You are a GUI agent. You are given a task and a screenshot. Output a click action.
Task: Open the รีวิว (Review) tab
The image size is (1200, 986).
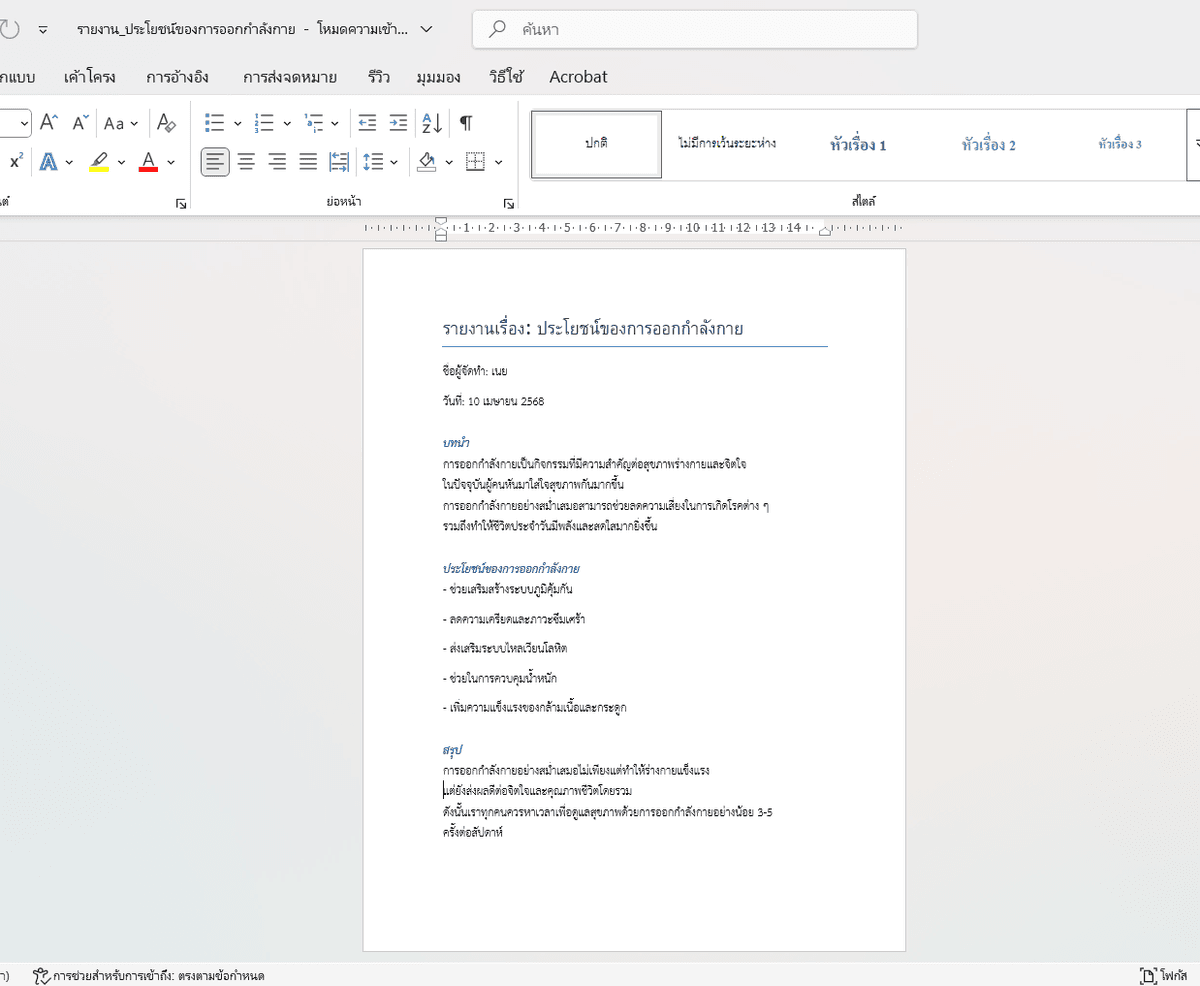pos(379,77)
